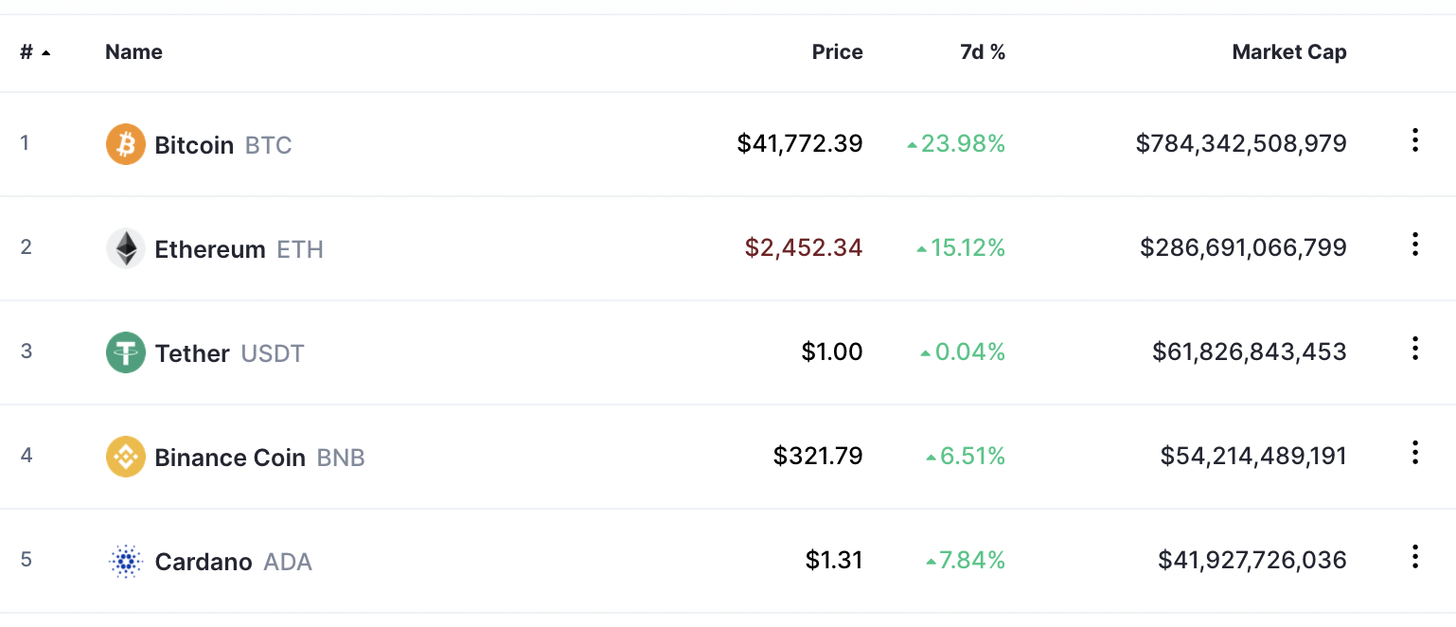The image size is (1456, 627).
Task: Sort the table by Price
Action: click(837, 51)
